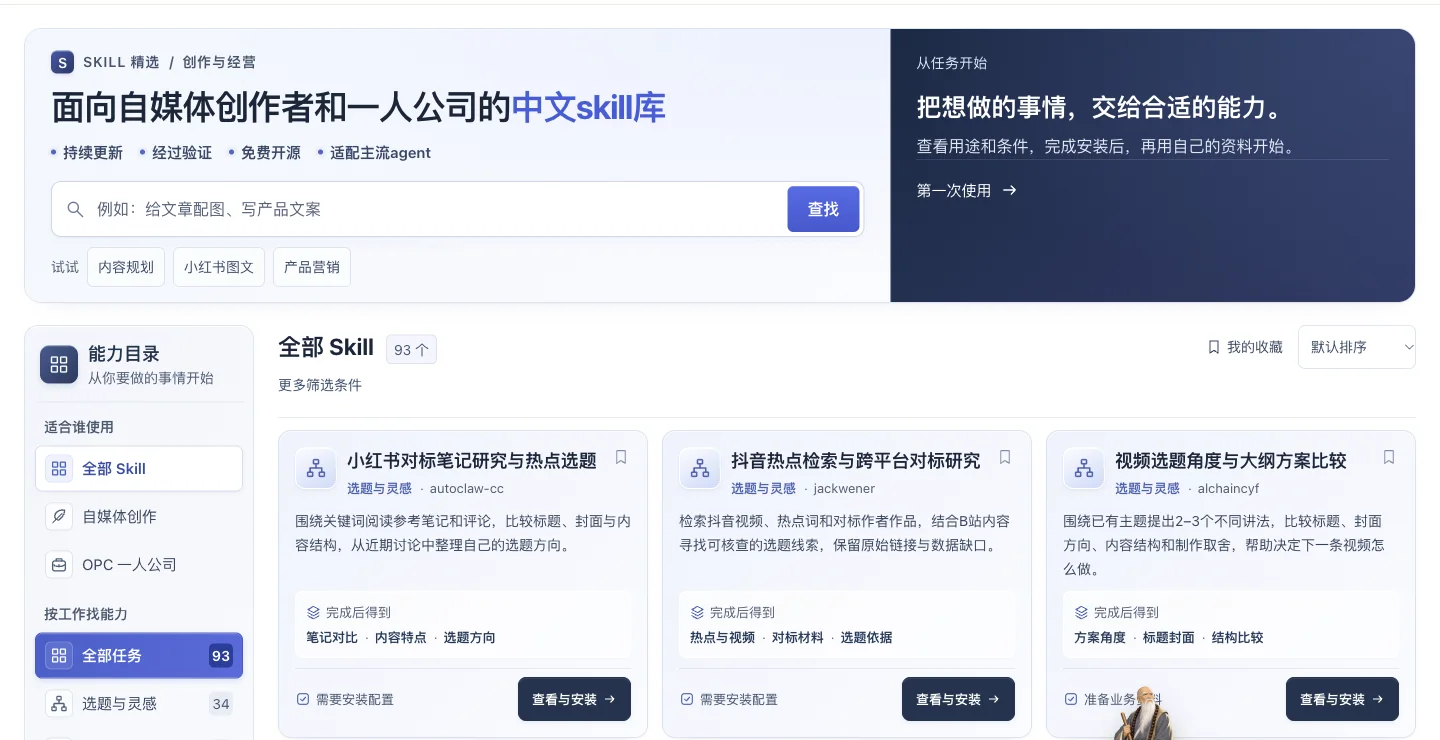The image size is (1440, 740).
Task: Click 需要安装配置 check icon in 抖音 card
Action: pos(687,699)
